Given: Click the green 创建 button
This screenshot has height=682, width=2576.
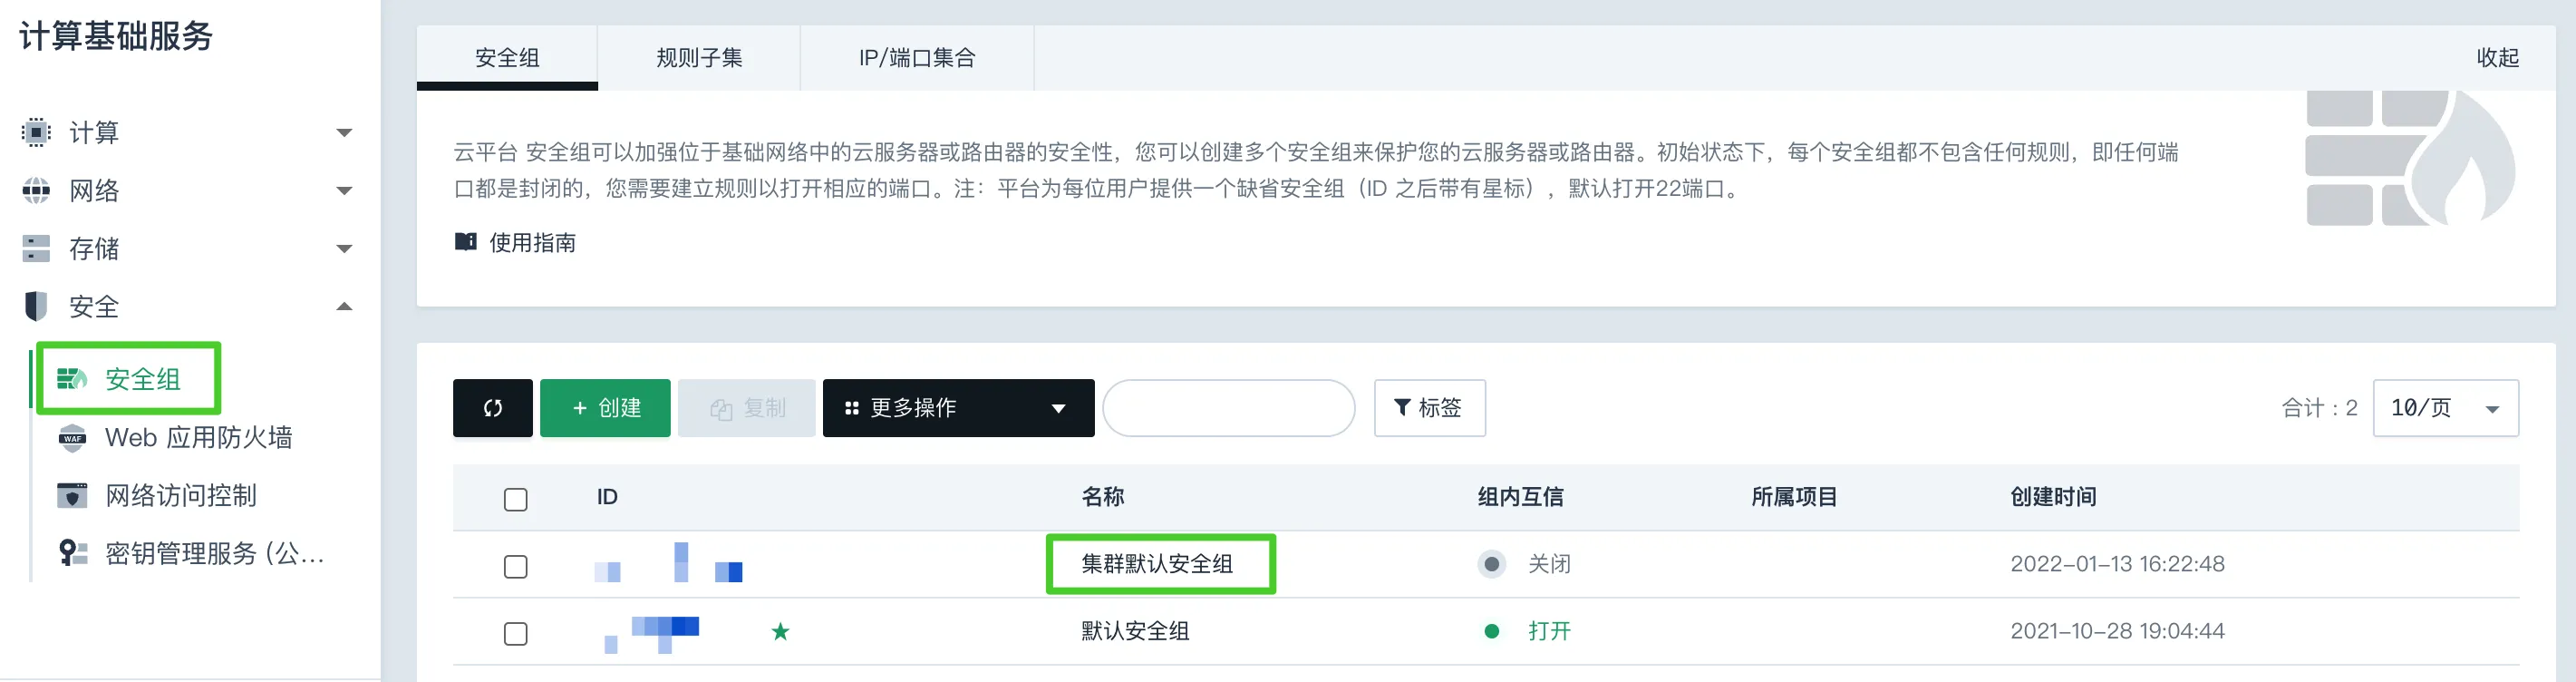Looking at the screenshot, I should pos(605,408).
